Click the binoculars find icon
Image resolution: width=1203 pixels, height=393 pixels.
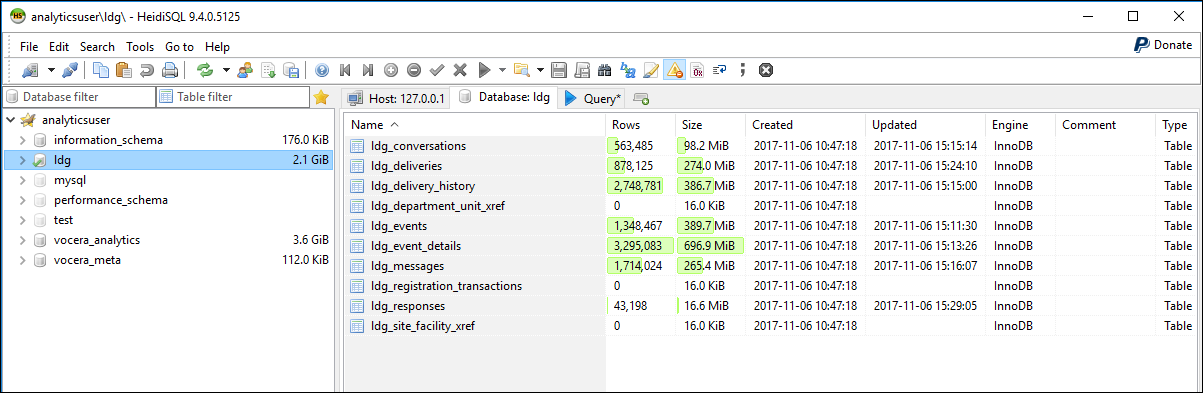tap(604, 70)
